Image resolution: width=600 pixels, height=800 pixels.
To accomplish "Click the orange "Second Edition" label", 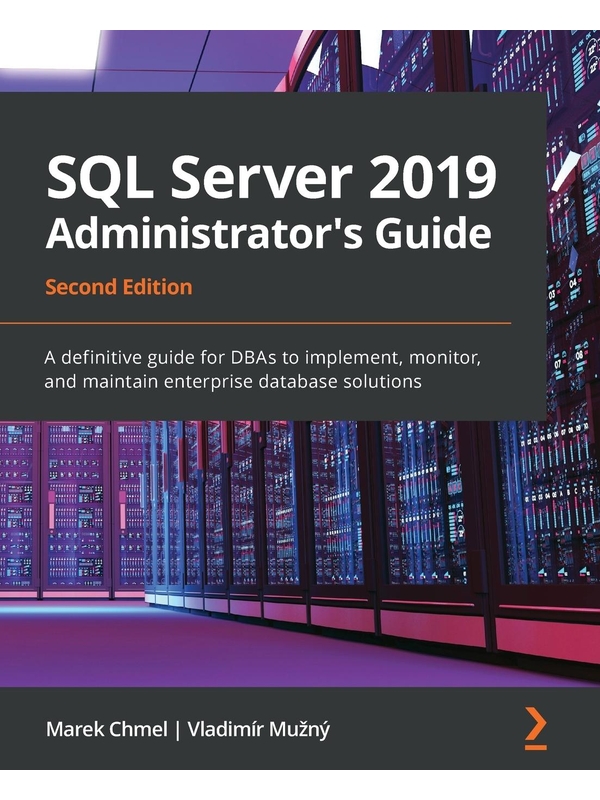I will coord(119,287).
